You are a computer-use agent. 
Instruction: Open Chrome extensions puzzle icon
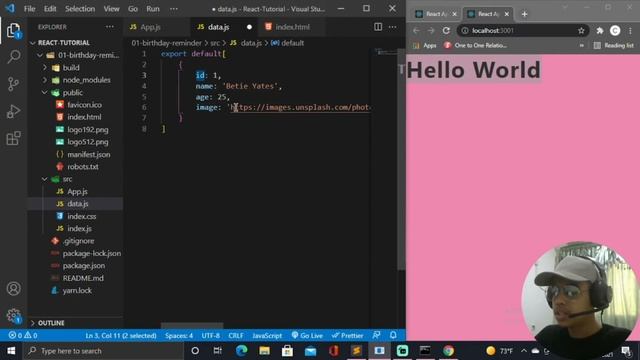(600, 31)
